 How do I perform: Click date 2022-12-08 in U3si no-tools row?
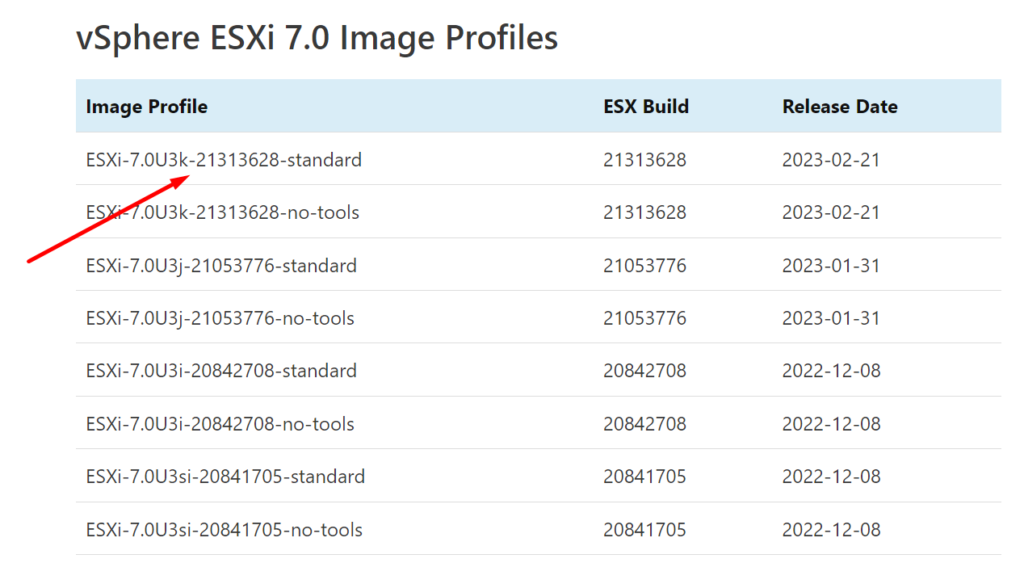(831, 530)
